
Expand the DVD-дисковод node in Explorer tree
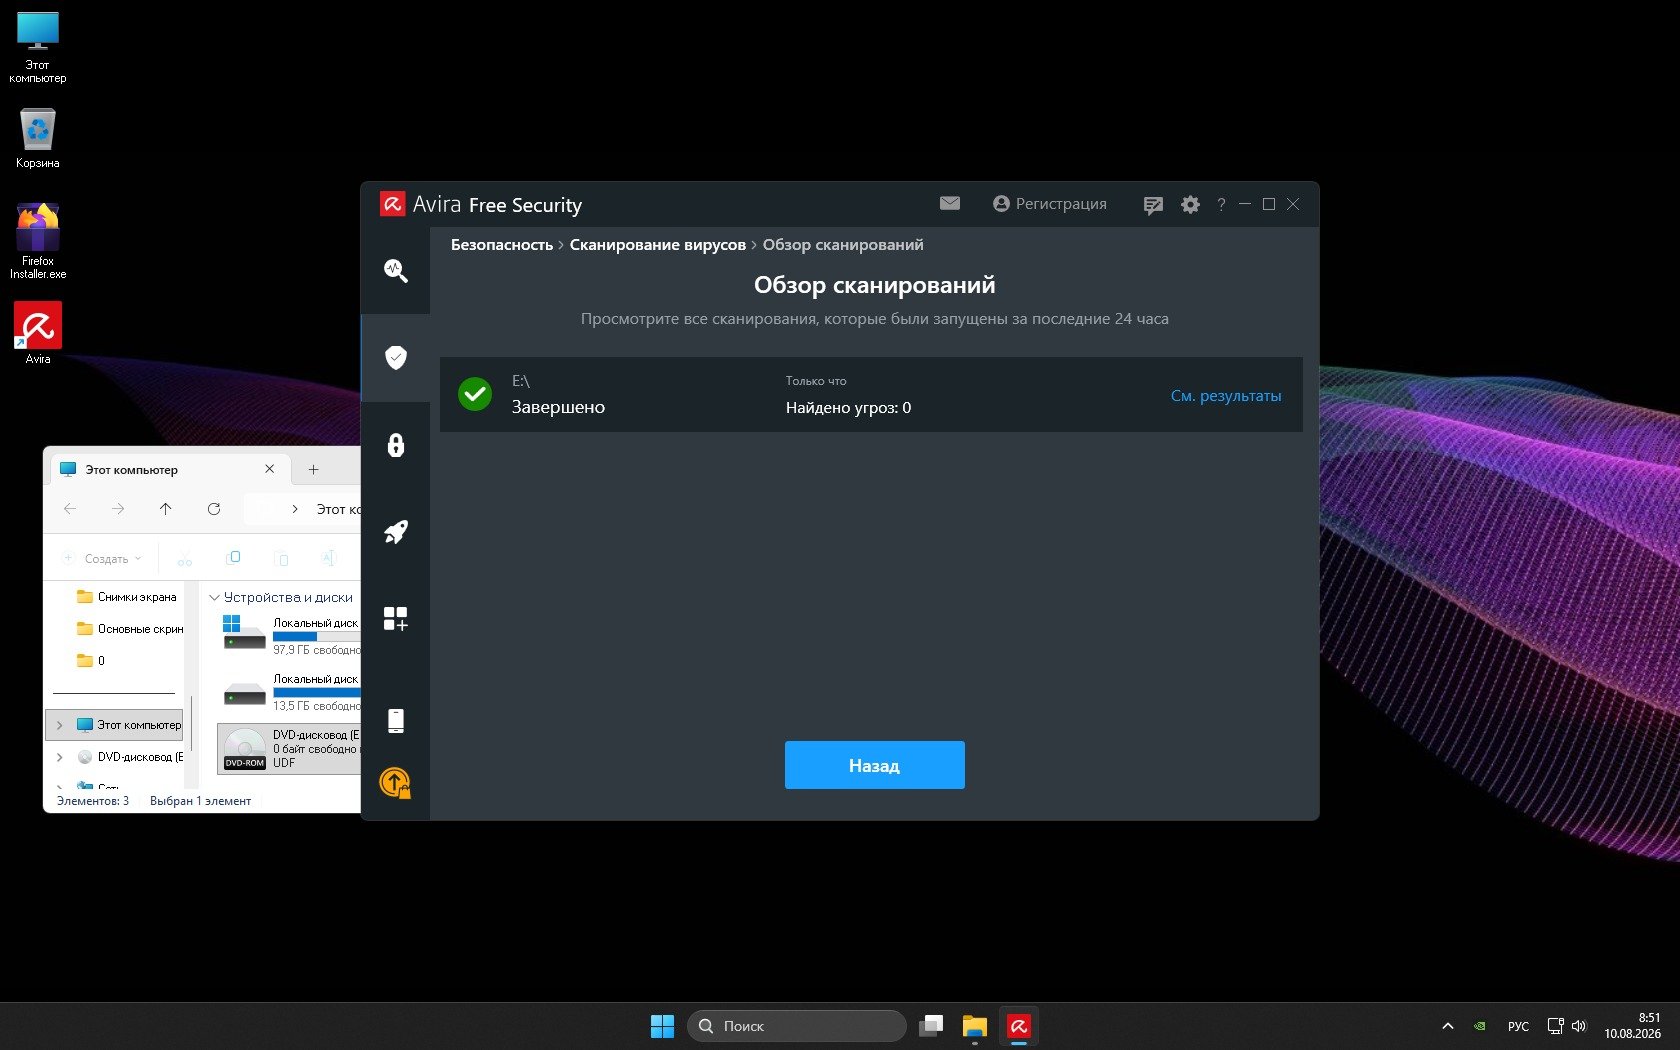tap(59, 757)
